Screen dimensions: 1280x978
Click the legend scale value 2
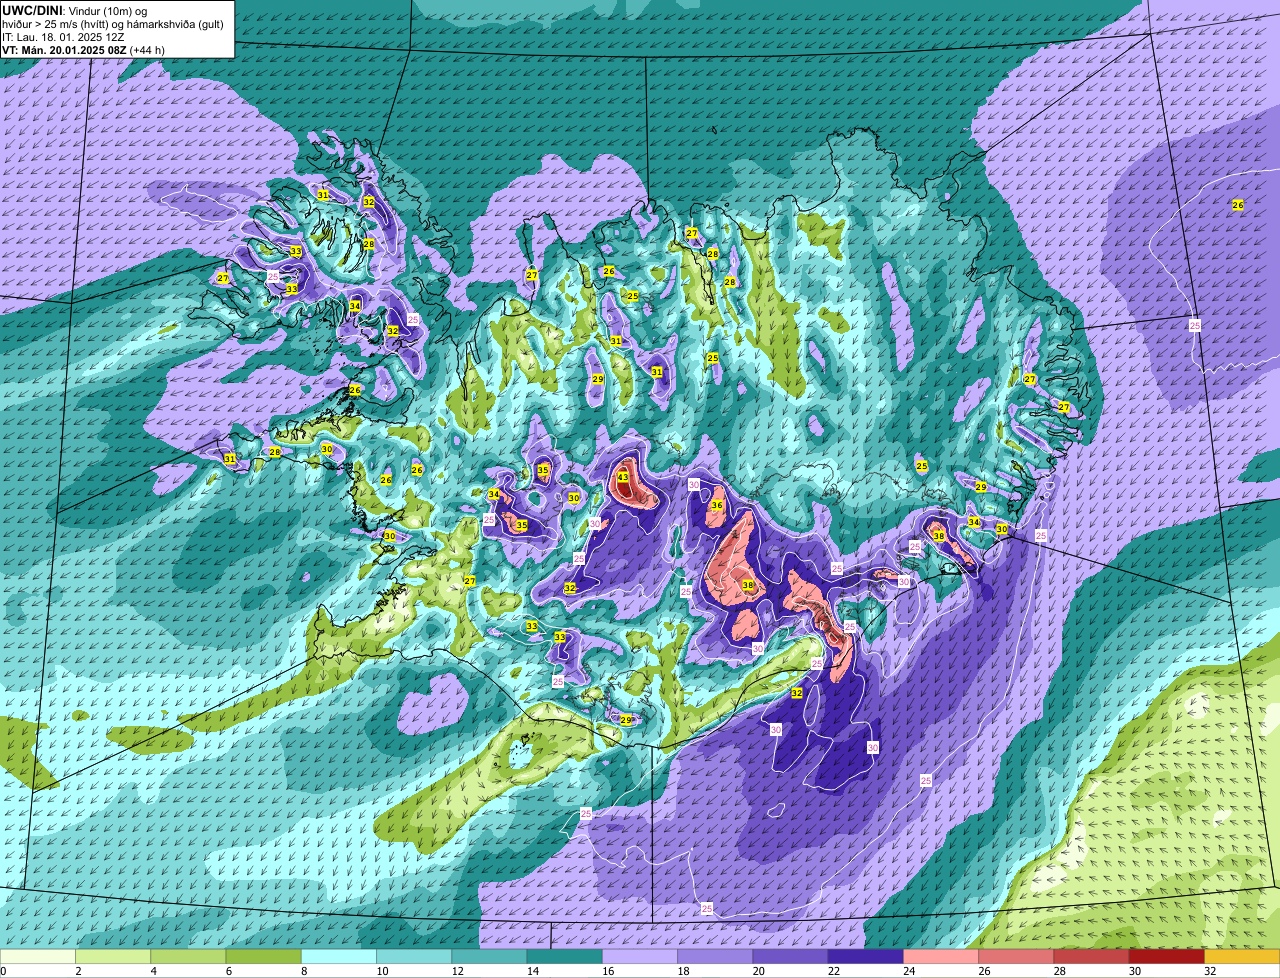[x=77, y=971]
